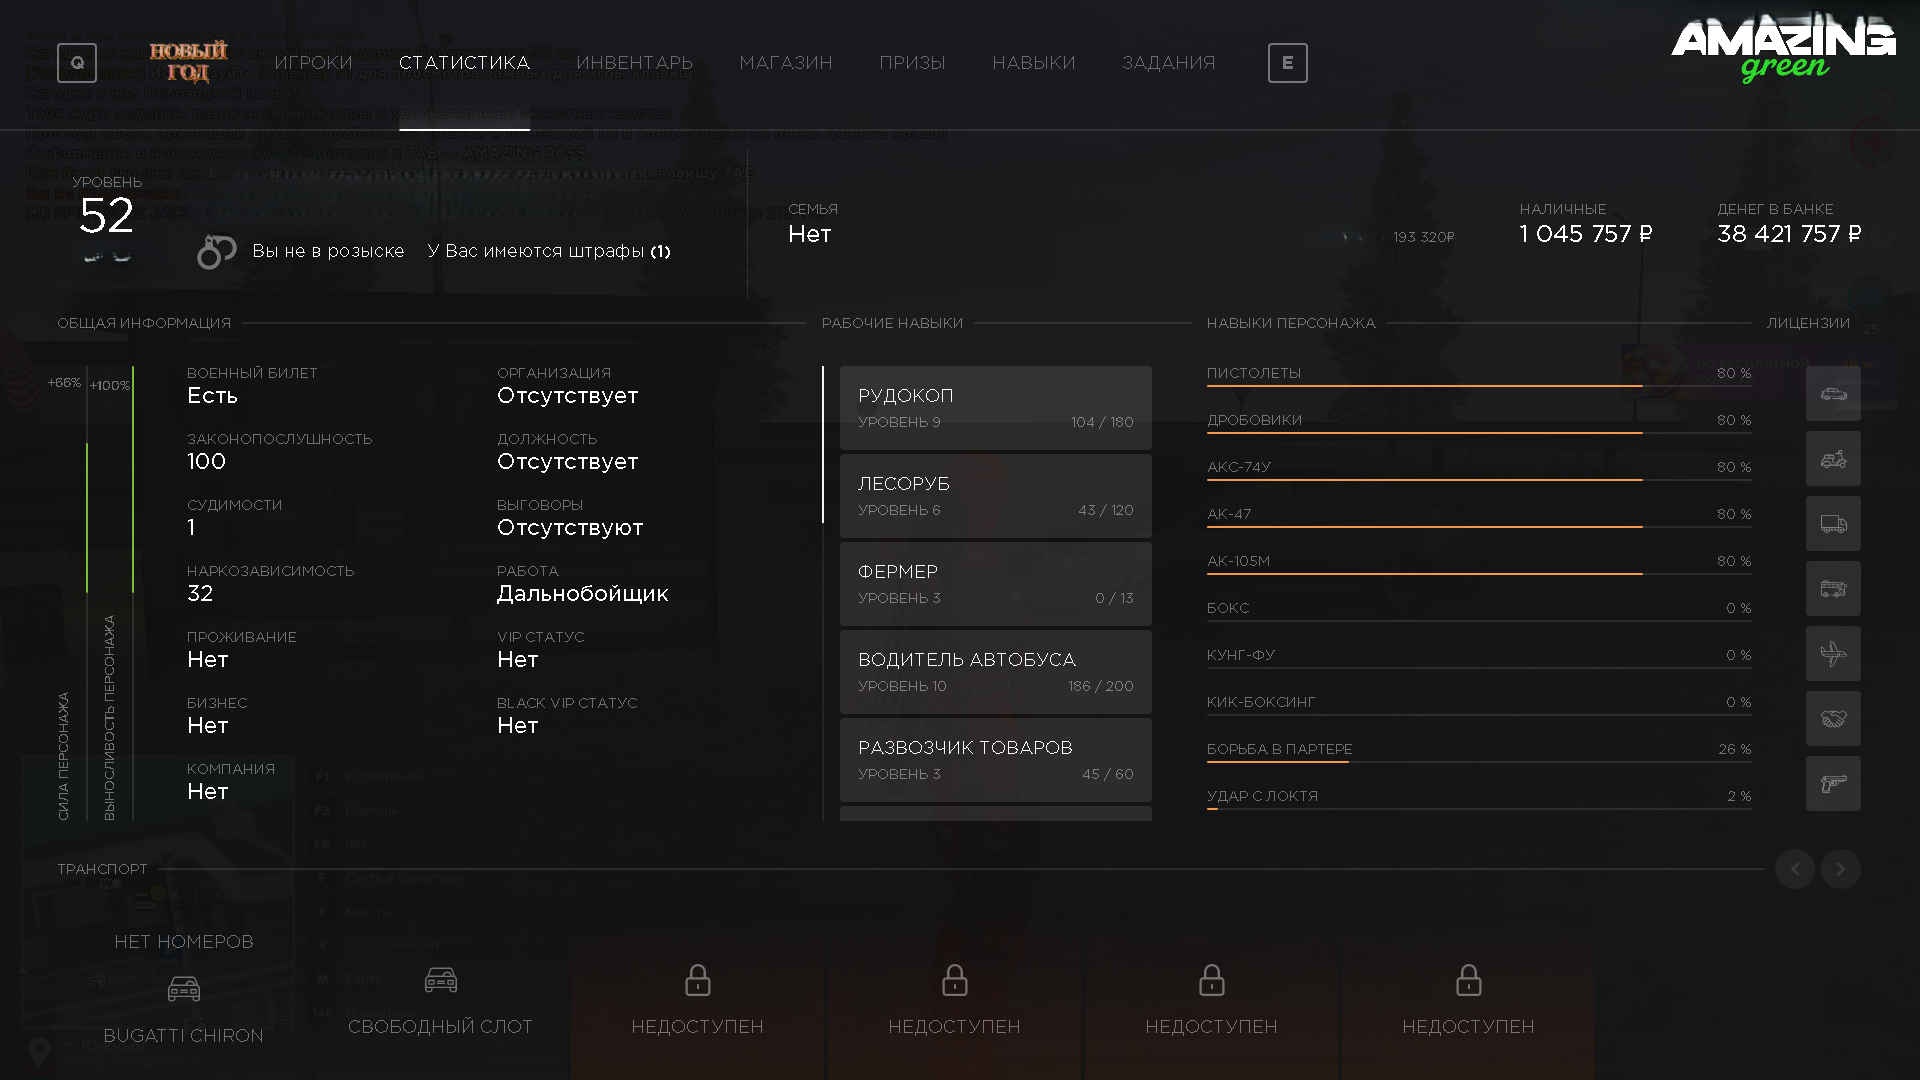Click the bus license icon
1920x1080 pixels.
1833,589
